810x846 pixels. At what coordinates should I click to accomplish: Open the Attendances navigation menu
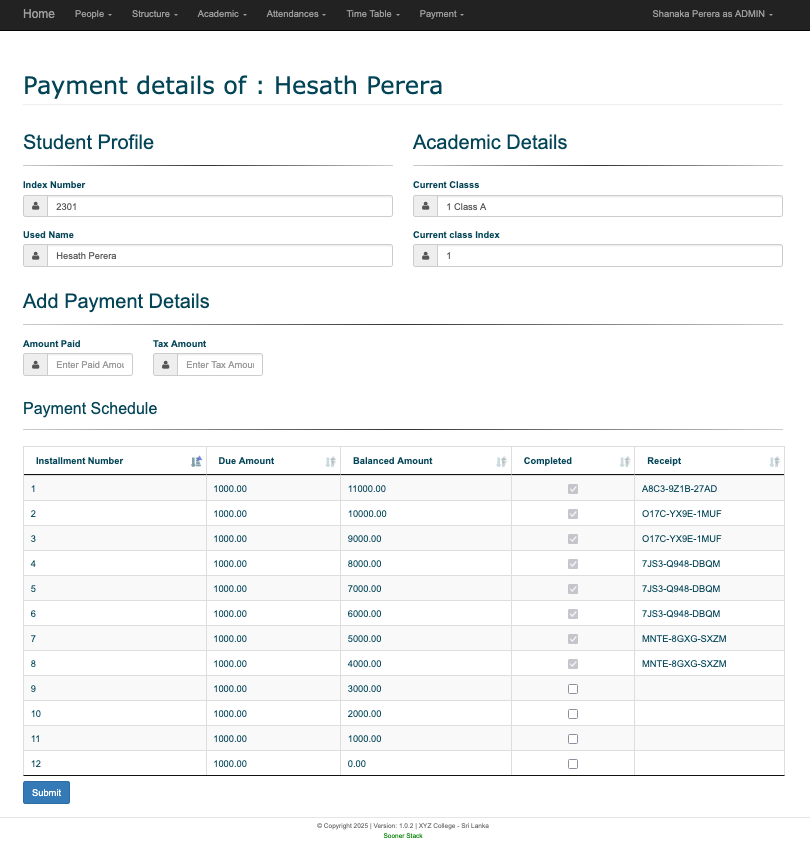point(296,14)
